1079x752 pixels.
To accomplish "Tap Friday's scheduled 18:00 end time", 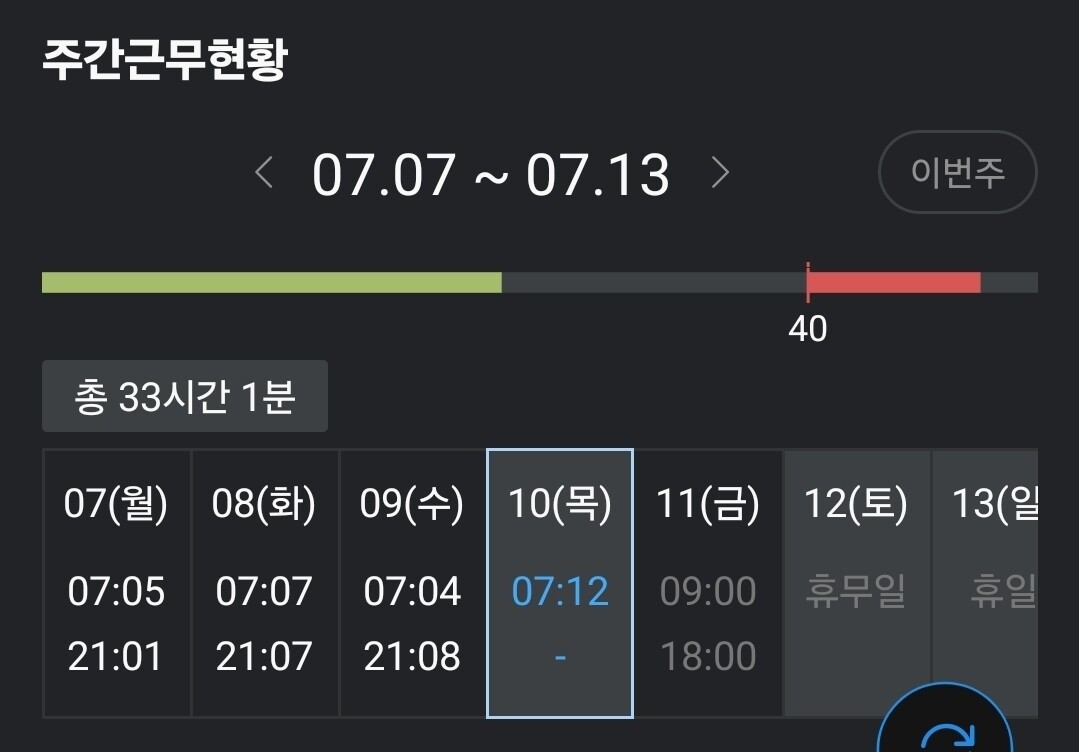I will pos(708,657).
